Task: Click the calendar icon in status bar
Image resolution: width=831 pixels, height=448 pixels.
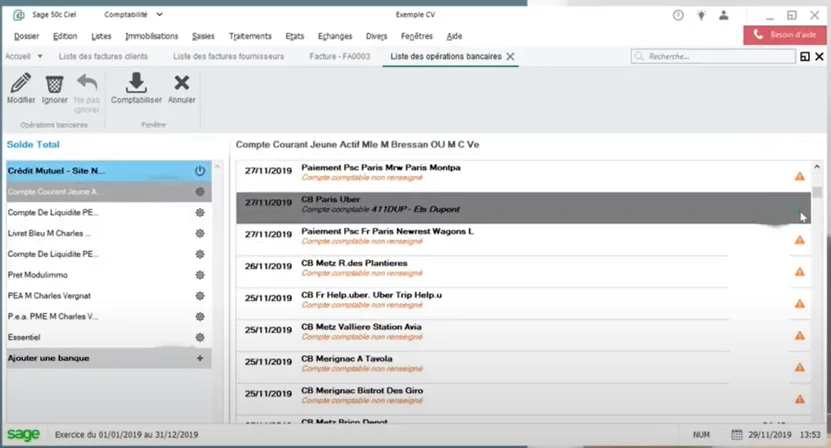Action: coord(737,435)
